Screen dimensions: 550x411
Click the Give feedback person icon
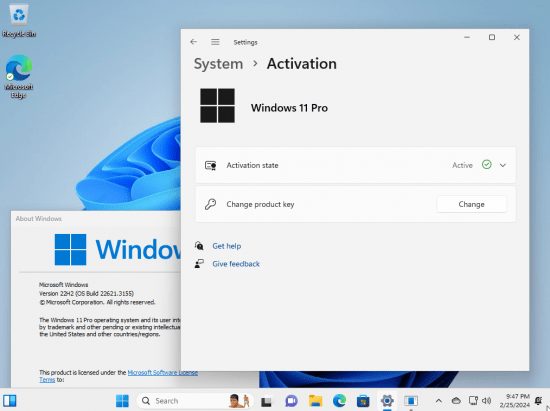199,263
